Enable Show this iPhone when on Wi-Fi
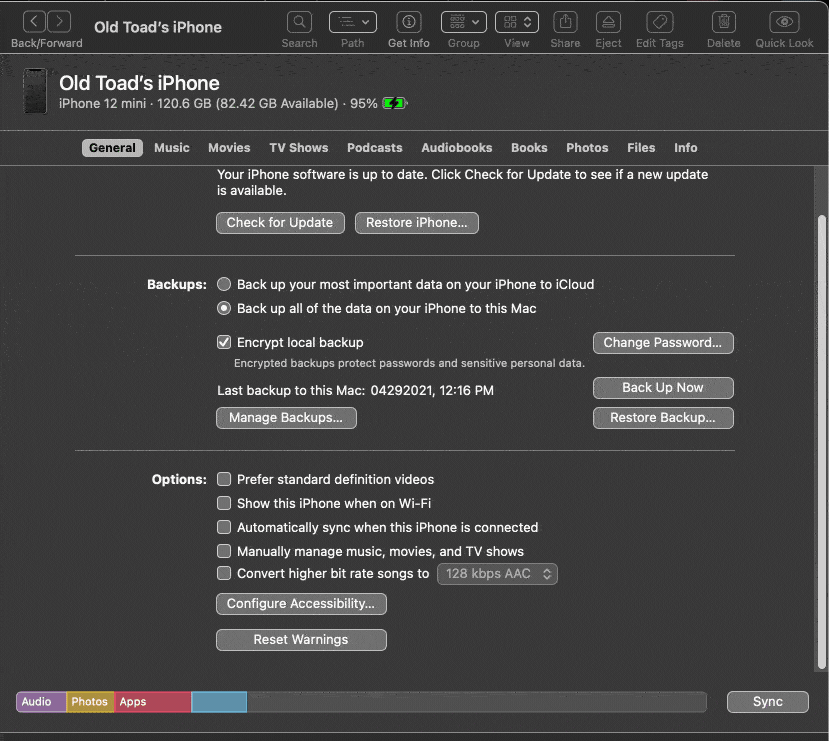This screenshot has width=829, height=741. 224,503
